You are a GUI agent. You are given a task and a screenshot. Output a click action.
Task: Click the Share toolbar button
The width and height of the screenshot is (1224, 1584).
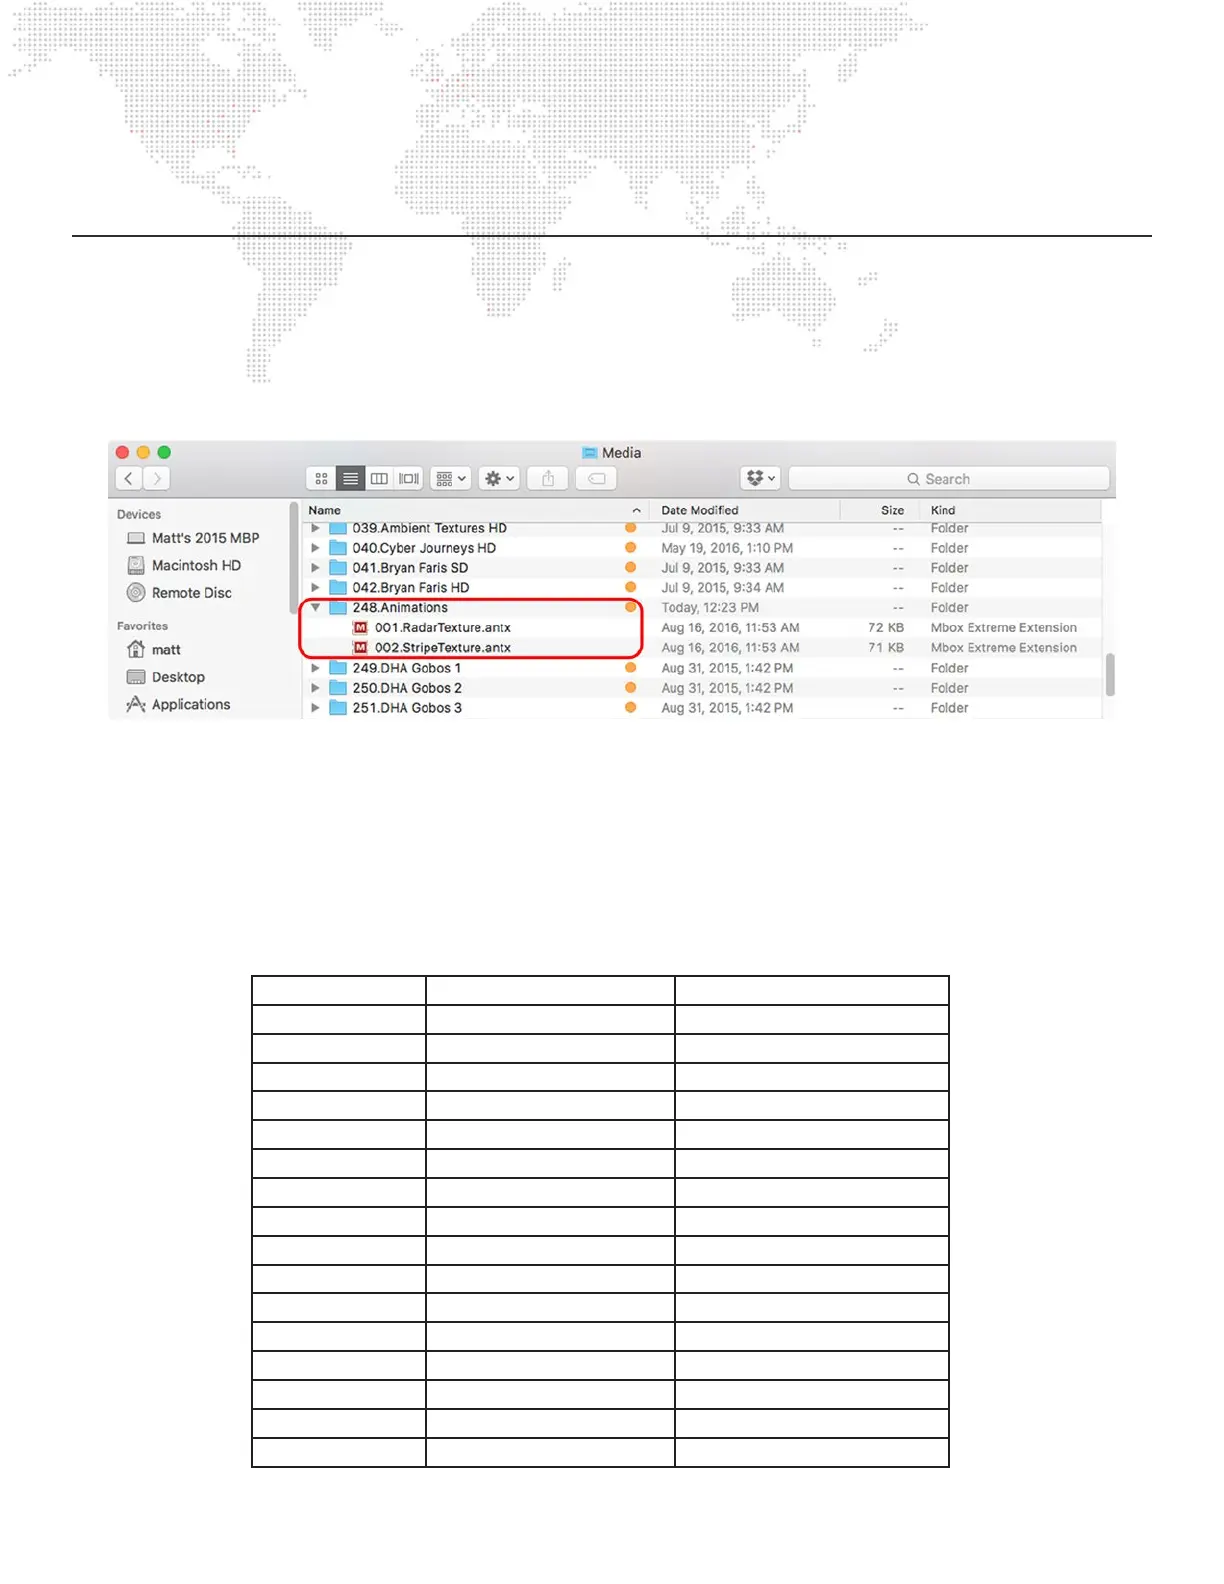548,479
